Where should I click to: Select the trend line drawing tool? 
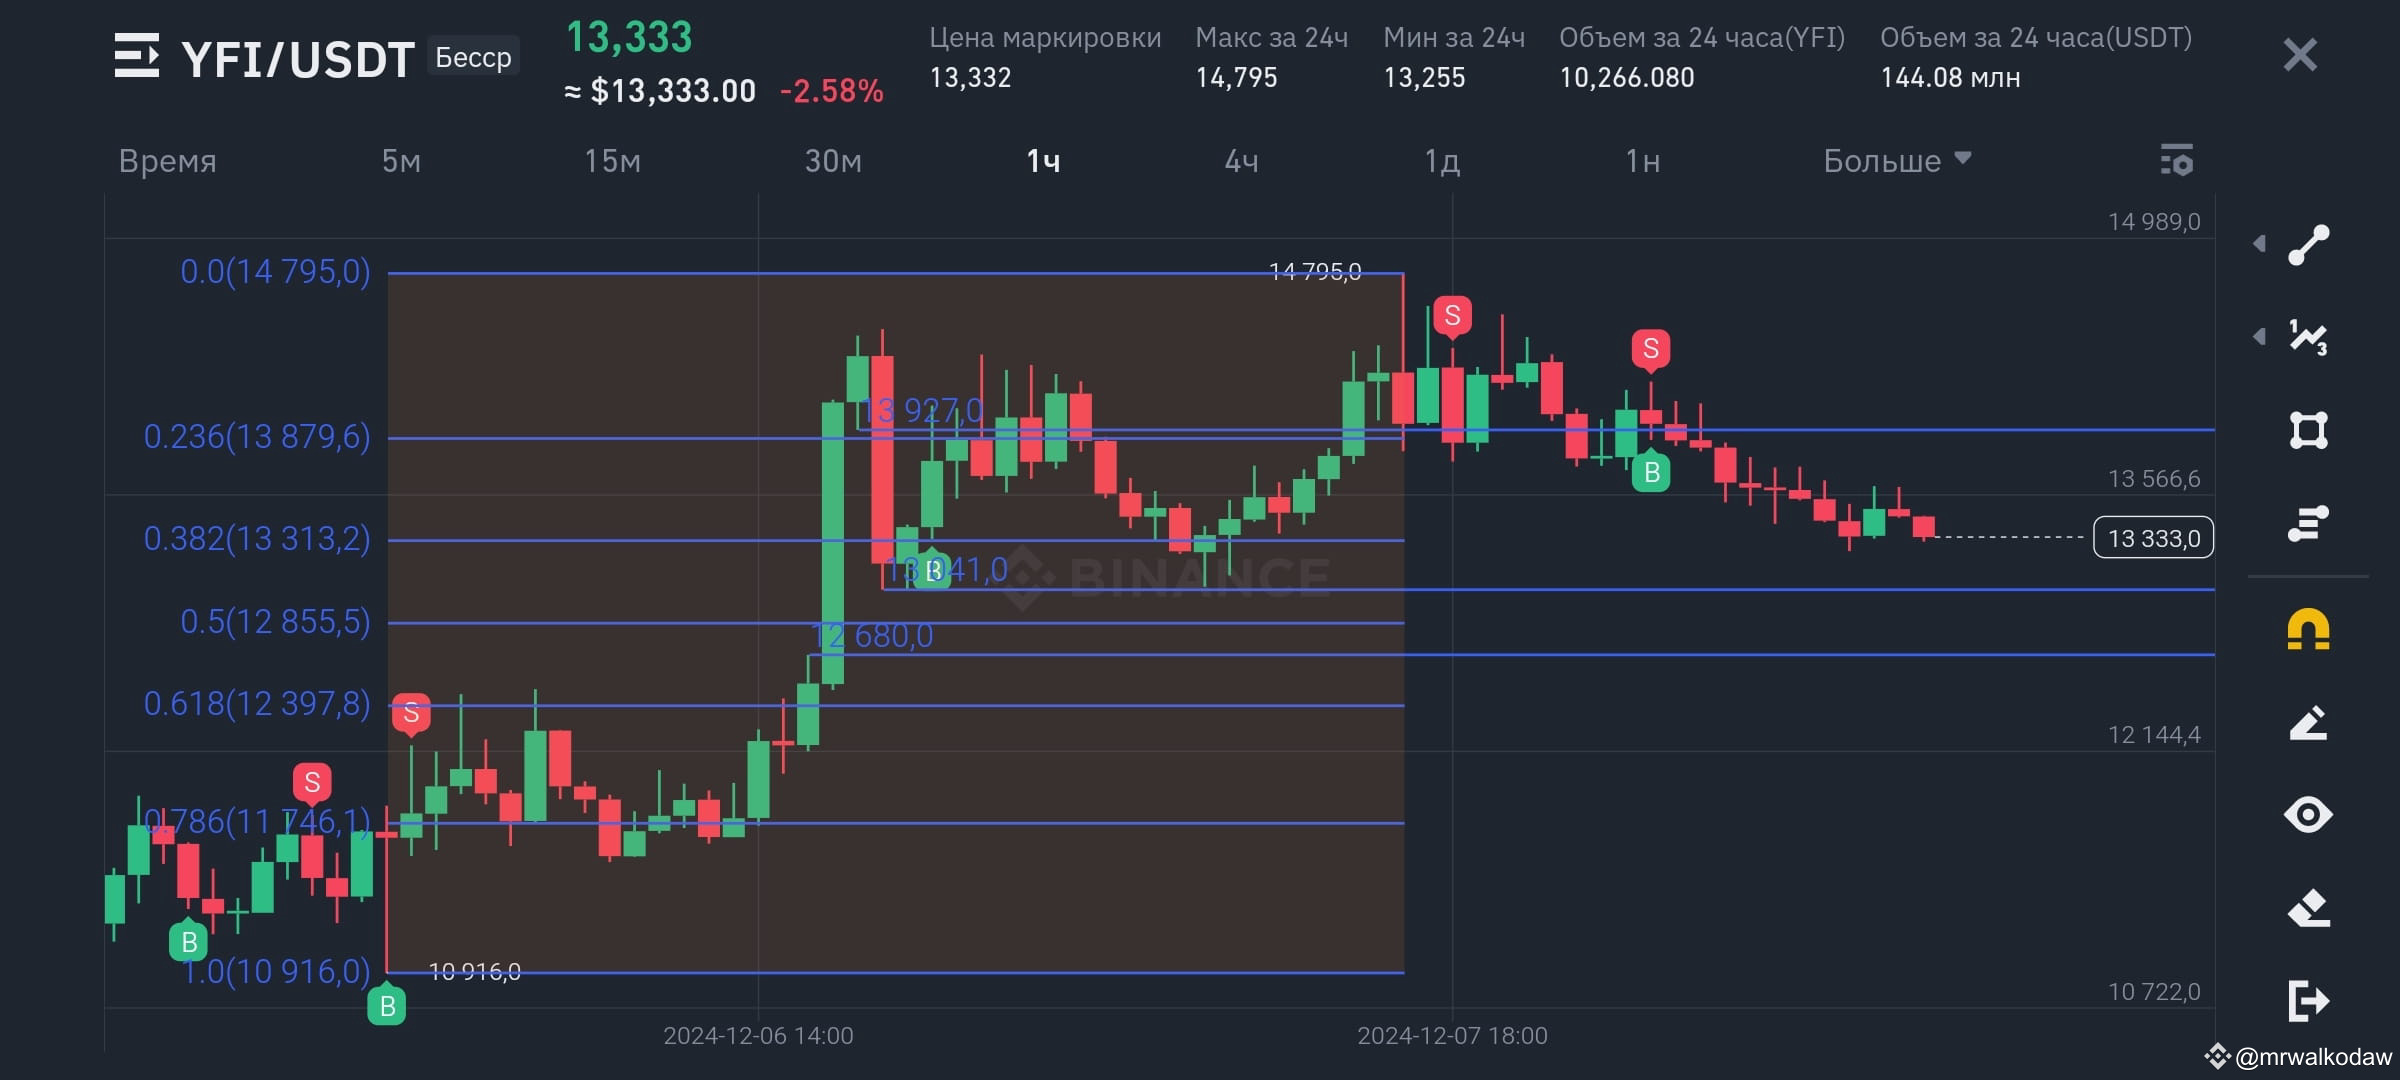tap(2310, 243)
